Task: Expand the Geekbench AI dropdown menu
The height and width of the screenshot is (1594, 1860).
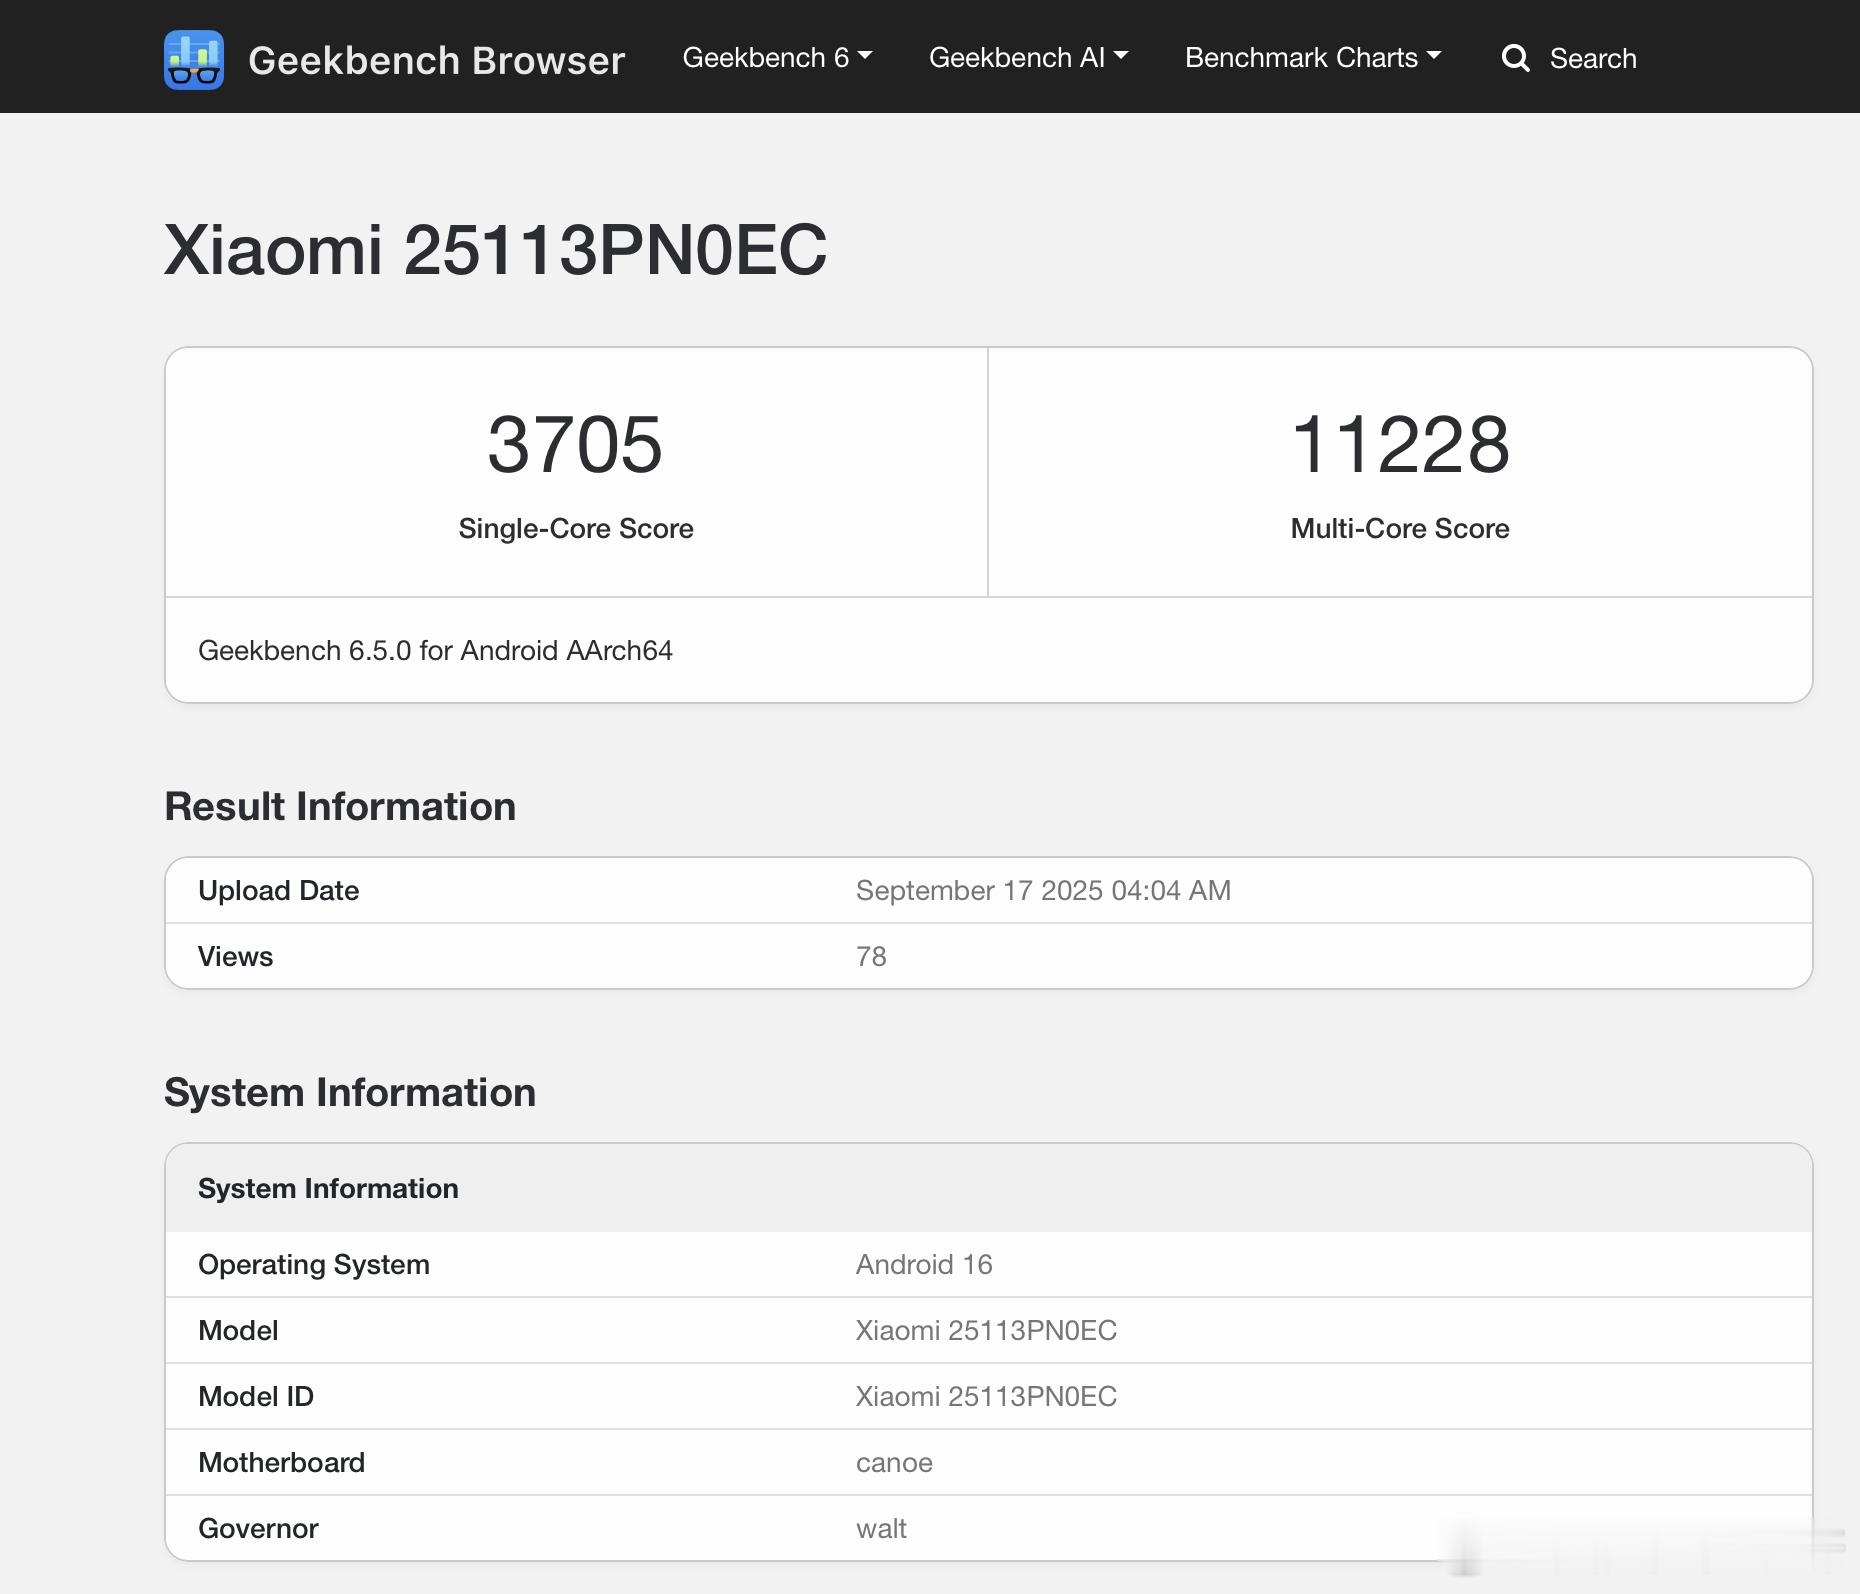Action: point(1028,58)
